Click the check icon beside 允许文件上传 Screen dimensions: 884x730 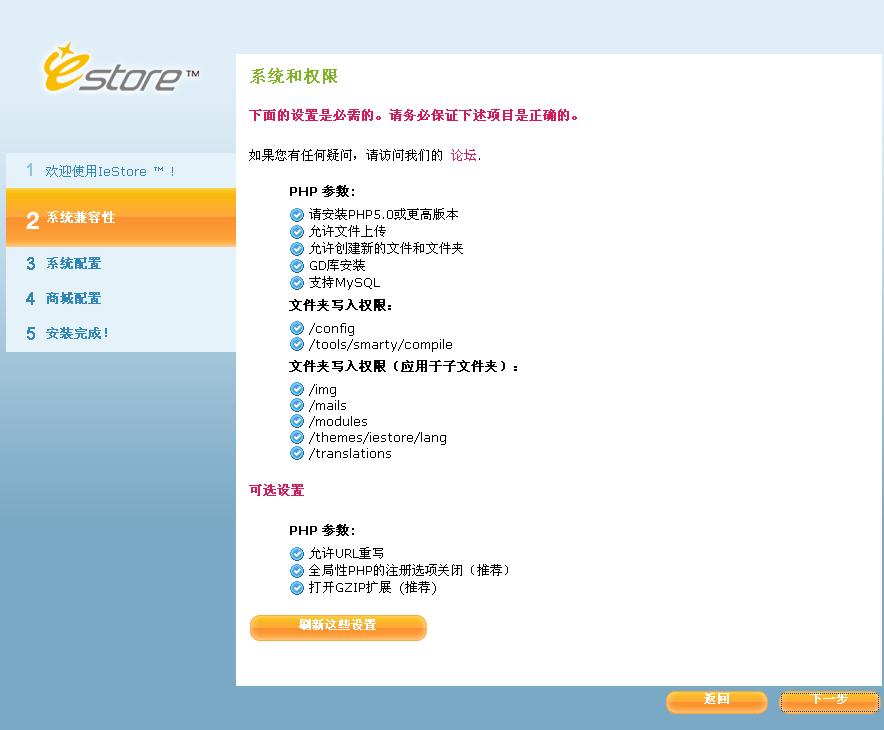(x=297, y=231)
